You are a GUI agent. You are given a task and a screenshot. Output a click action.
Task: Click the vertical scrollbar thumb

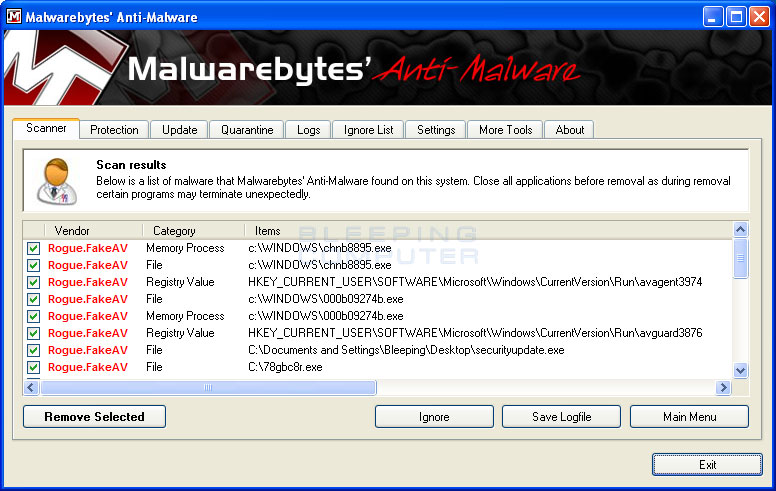click(x=740, y=258)
